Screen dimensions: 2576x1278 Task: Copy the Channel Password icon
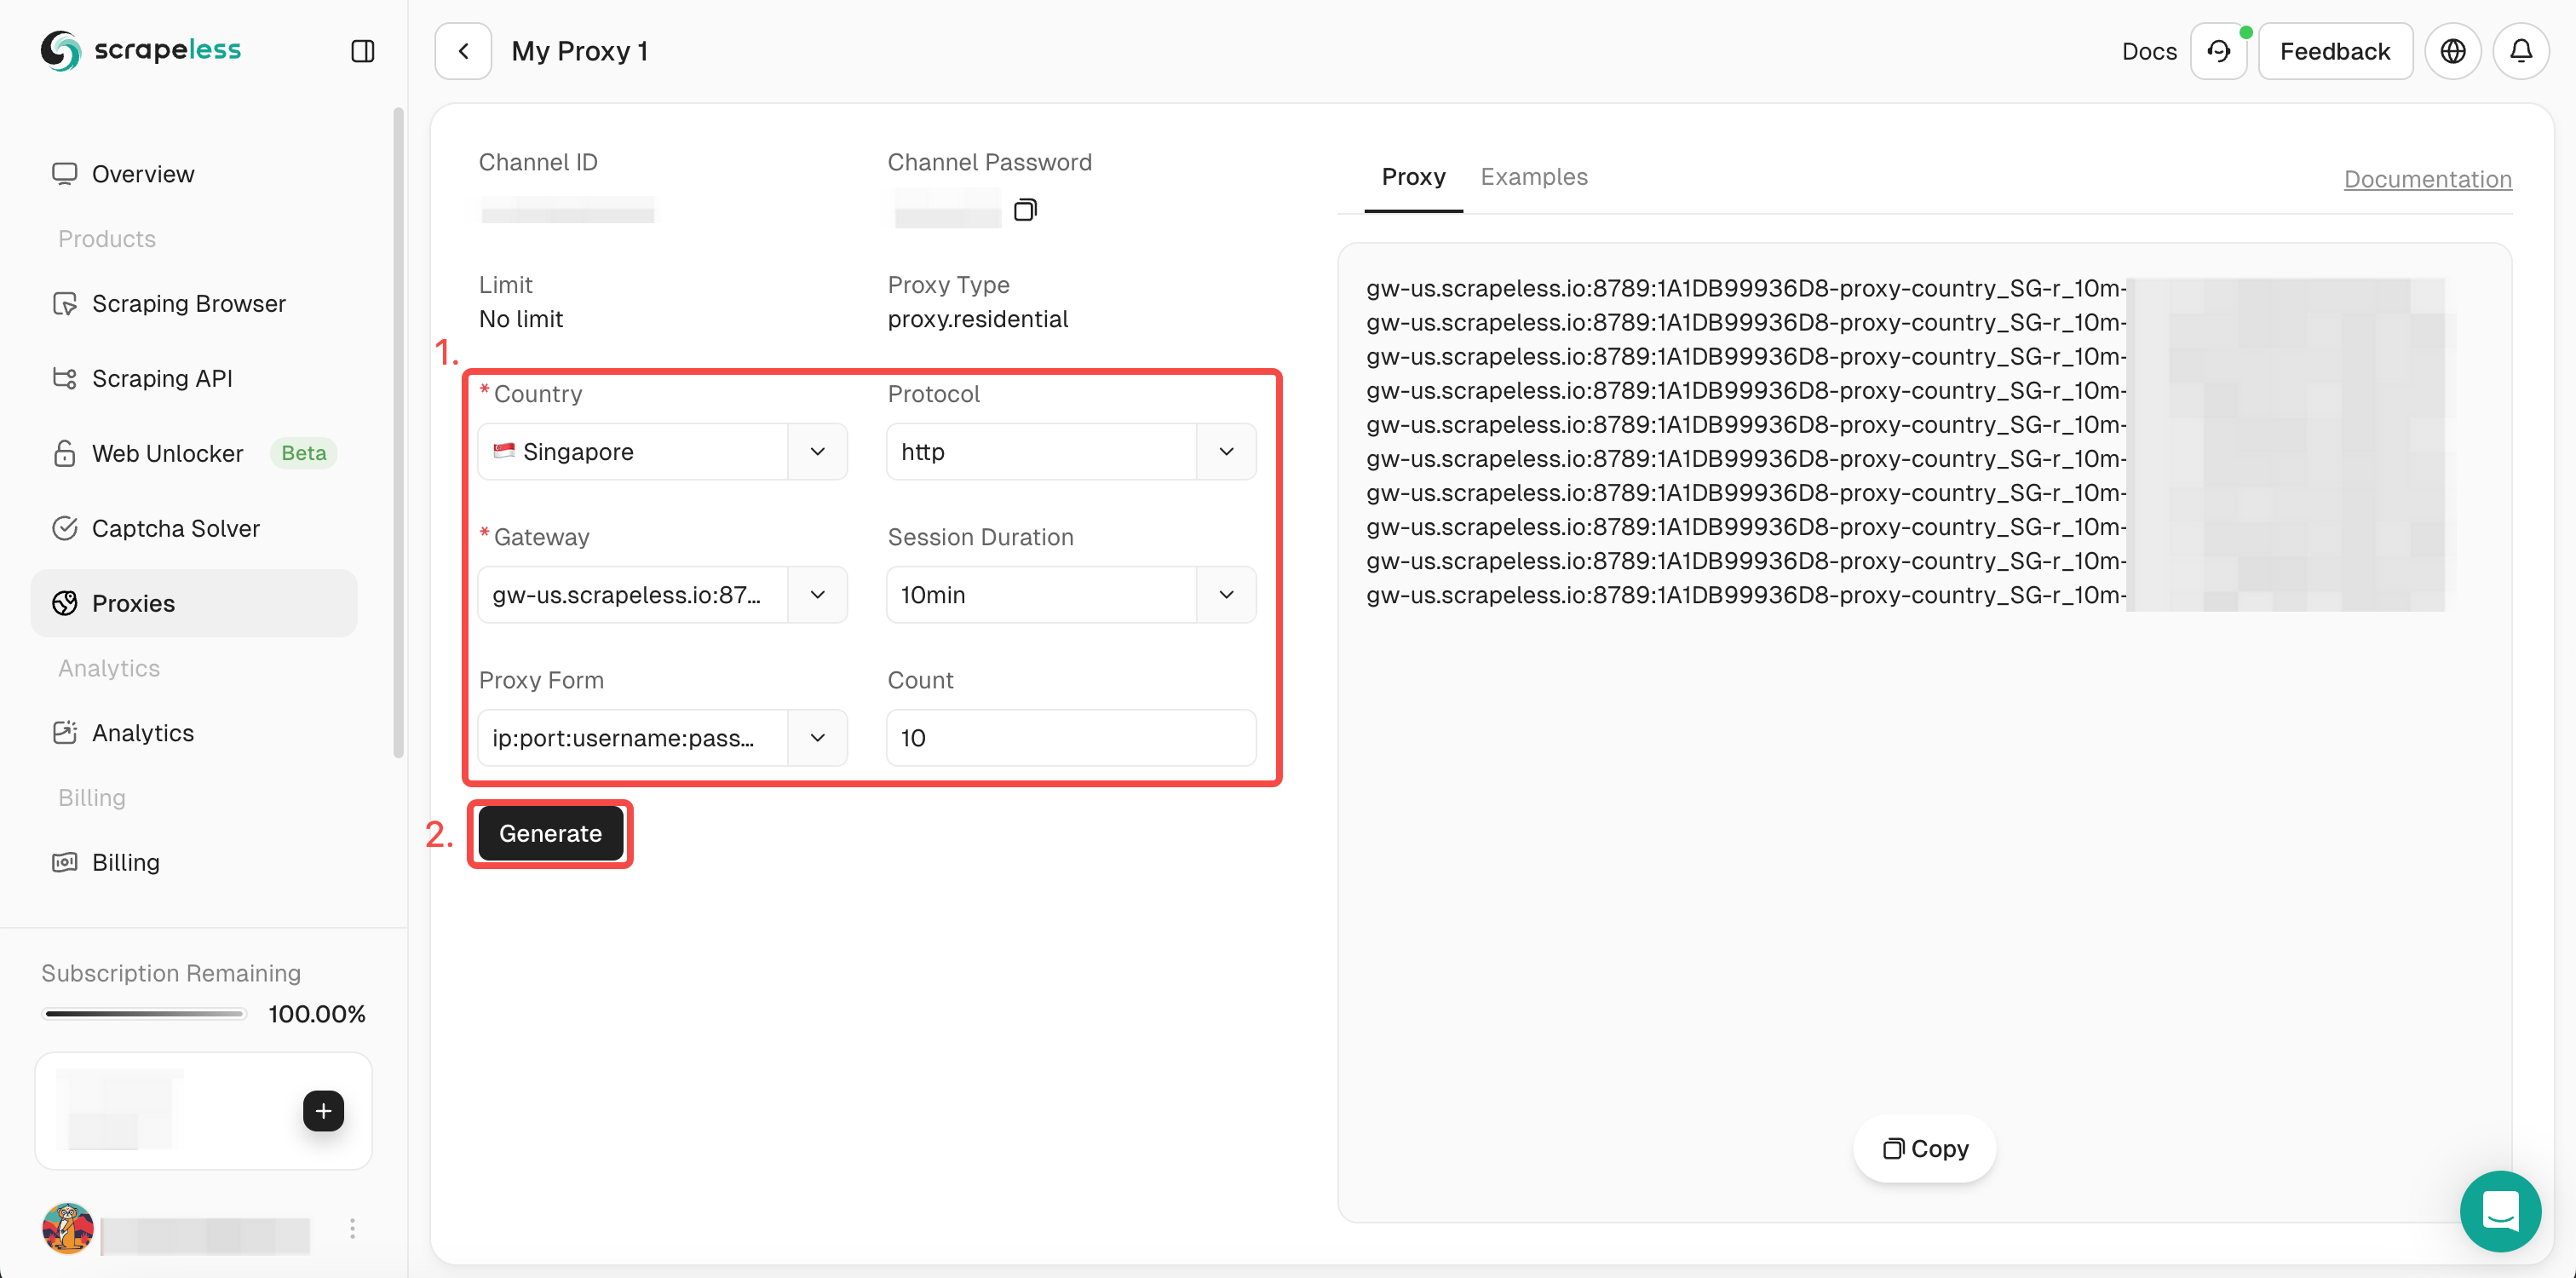pyautogui.click(x=1025, y=210)
